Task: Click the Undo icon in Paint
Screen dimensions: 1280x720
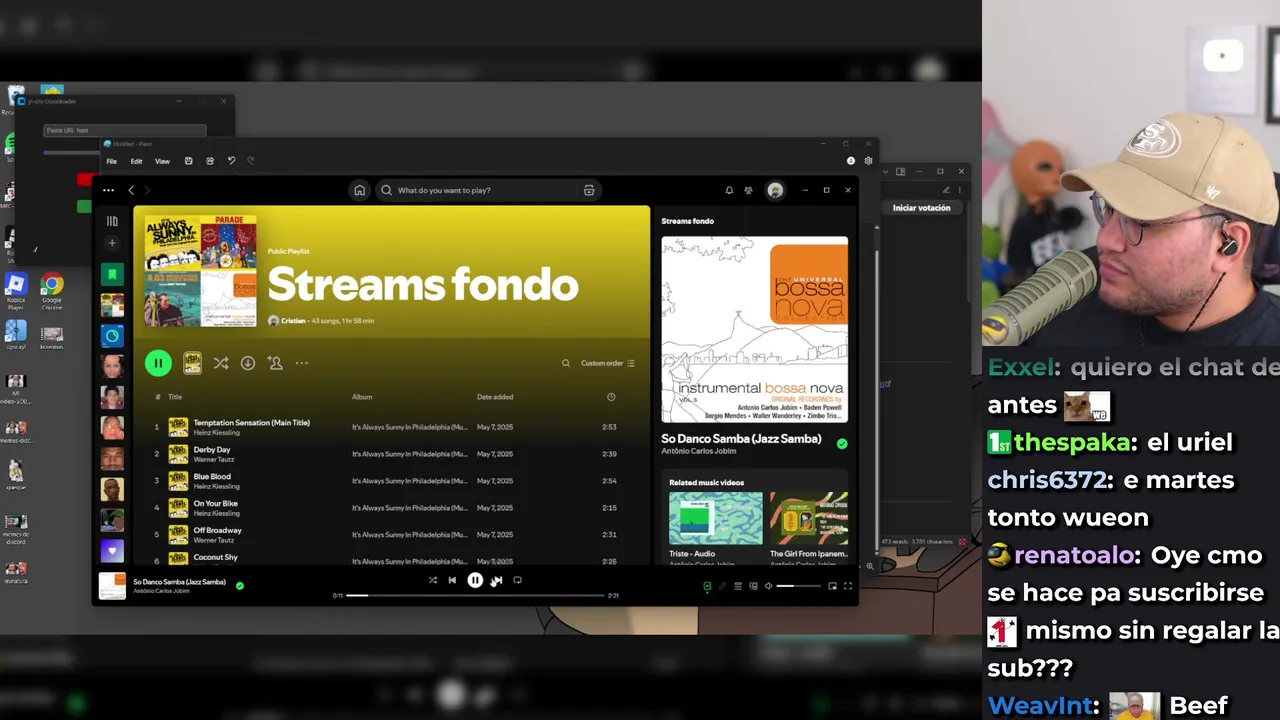Action: point(231,161)
